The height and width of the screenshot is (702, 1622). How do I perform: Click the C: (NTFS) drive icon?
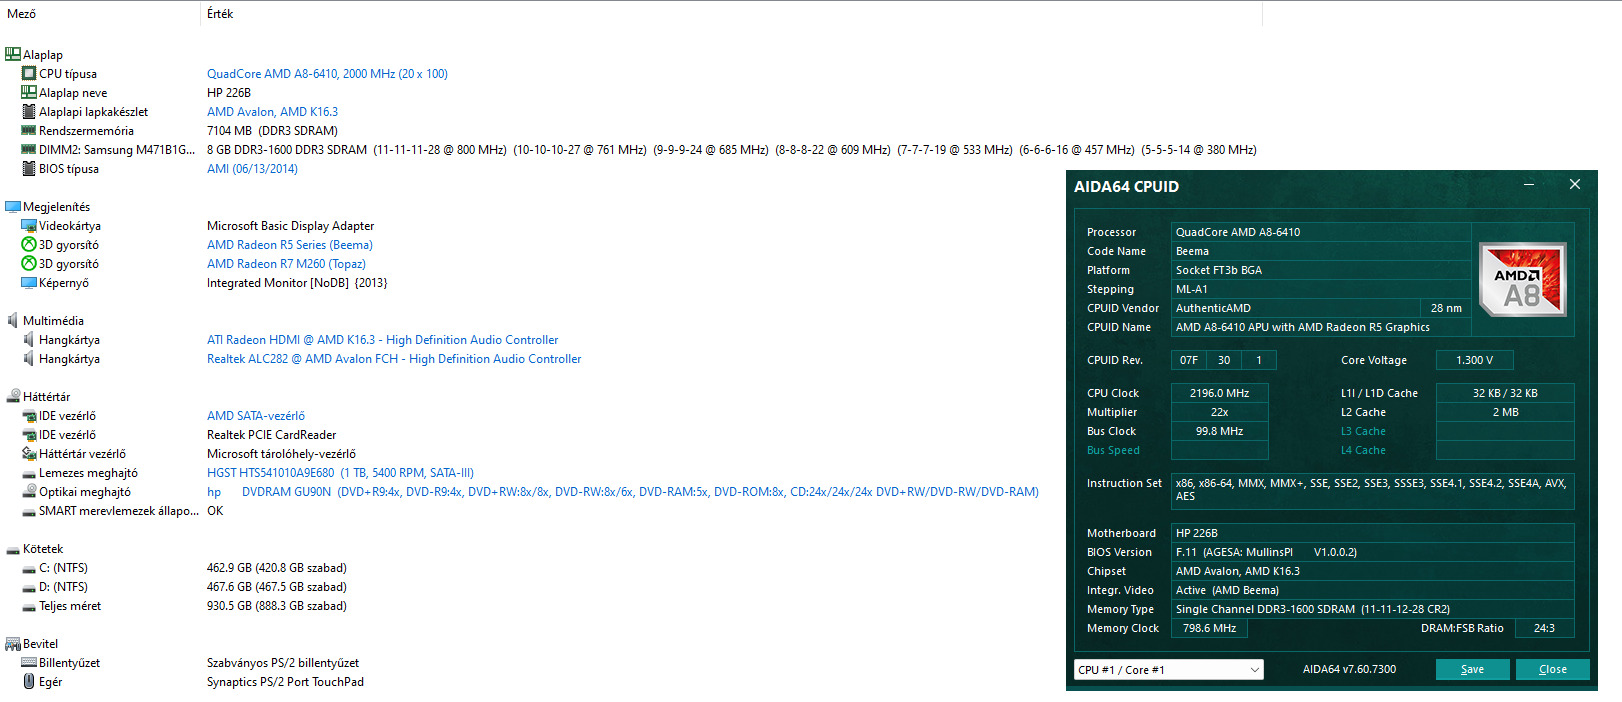[x=29, y=568]
